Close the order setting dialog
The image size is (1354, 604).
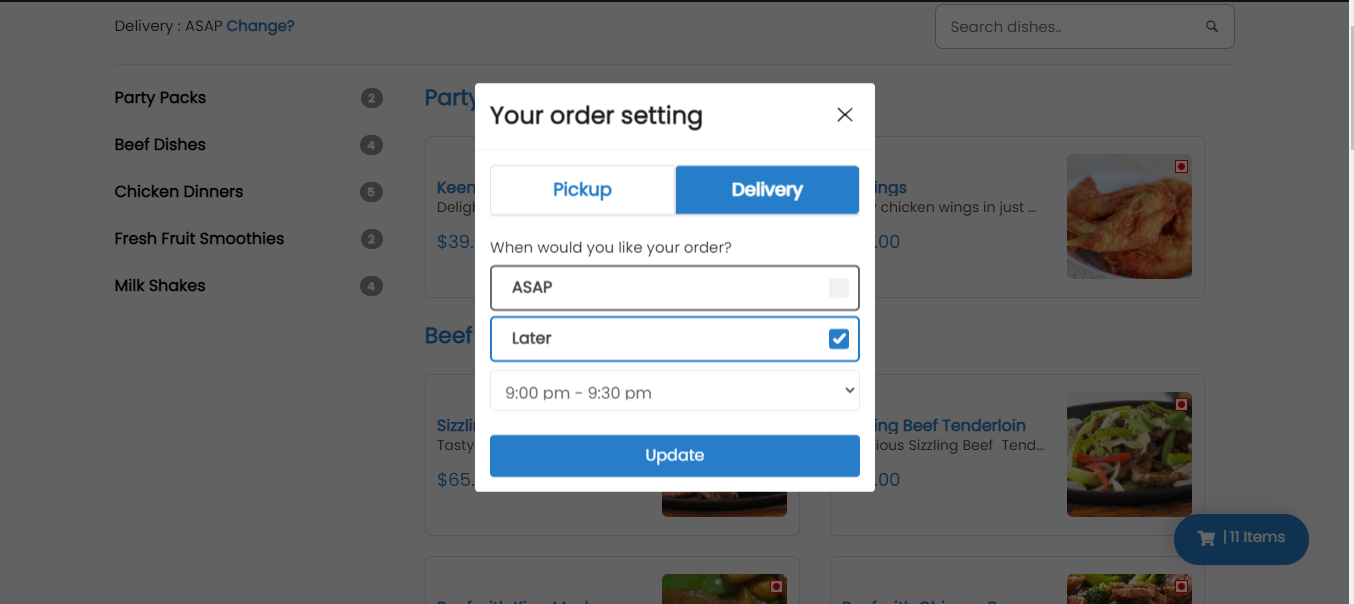(845, 115)
